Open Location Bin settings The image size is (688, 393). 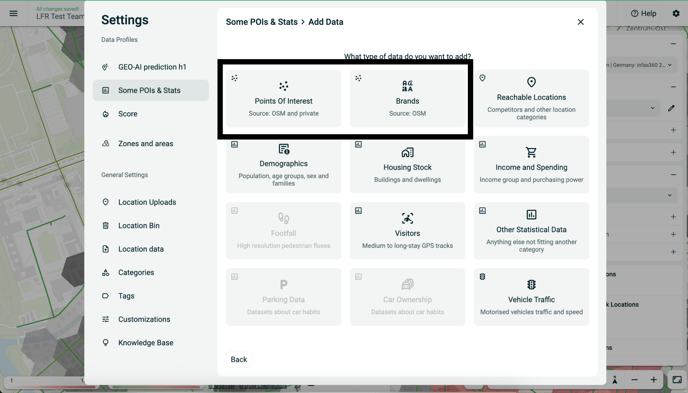click(151, 225)
